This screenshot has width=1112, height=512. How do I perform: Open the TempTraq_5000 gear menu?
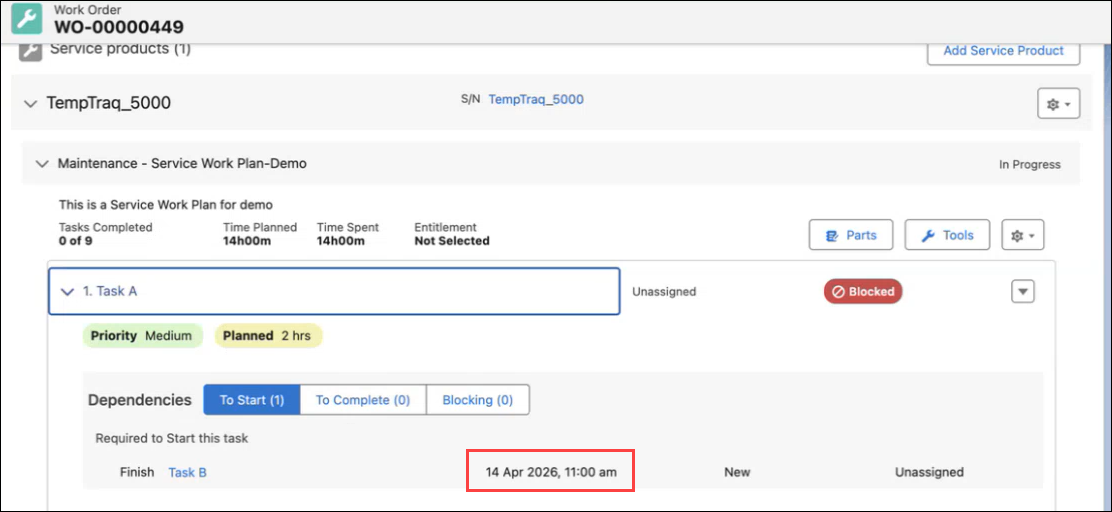tap(1058, 104)
